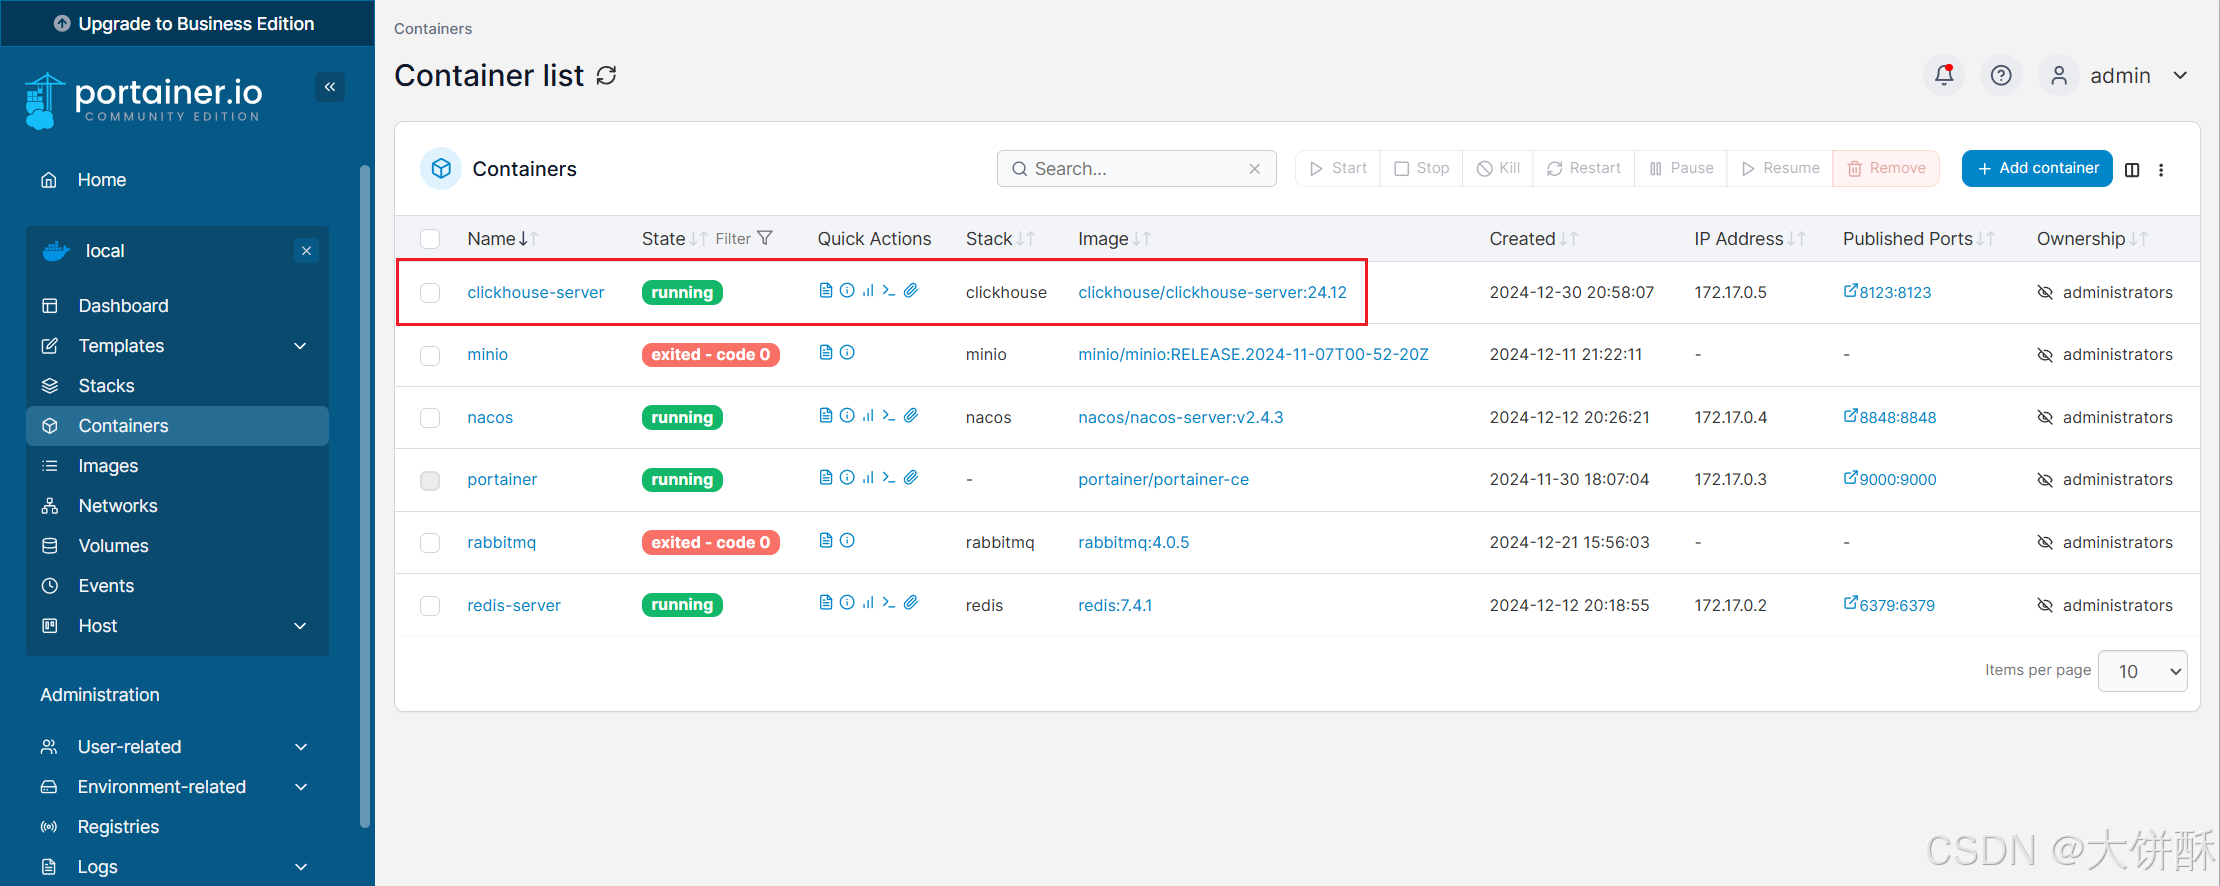Open published port 8123:8123 link
The height and width of the screenshot is (886, 2220).
[1887, 292]
